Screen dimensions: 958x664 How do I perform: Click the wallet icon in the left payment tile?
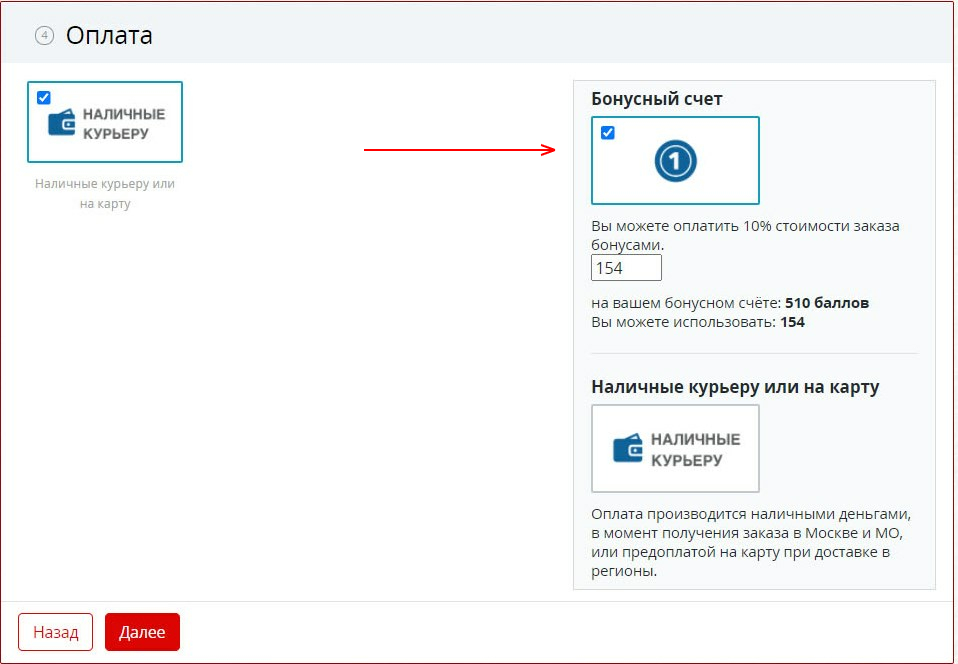pos(62,123)
